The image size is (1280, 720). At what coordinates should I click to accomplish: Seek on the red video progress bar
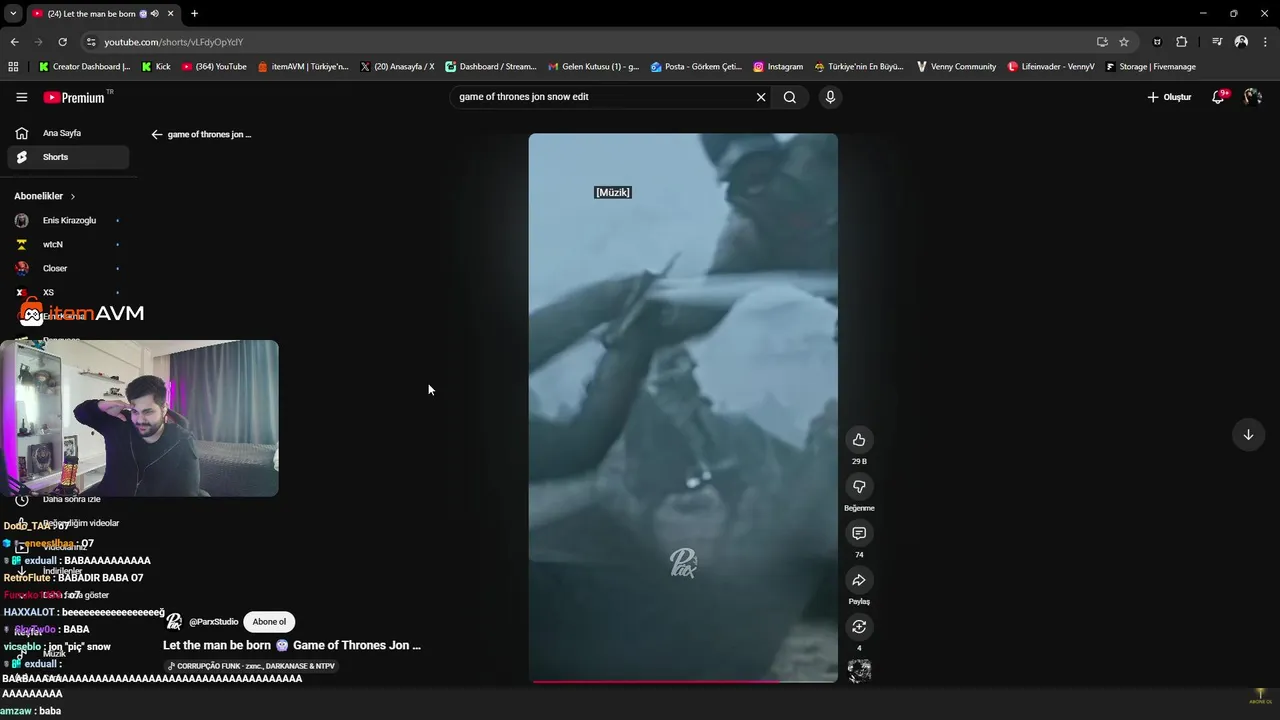(683, 681)
